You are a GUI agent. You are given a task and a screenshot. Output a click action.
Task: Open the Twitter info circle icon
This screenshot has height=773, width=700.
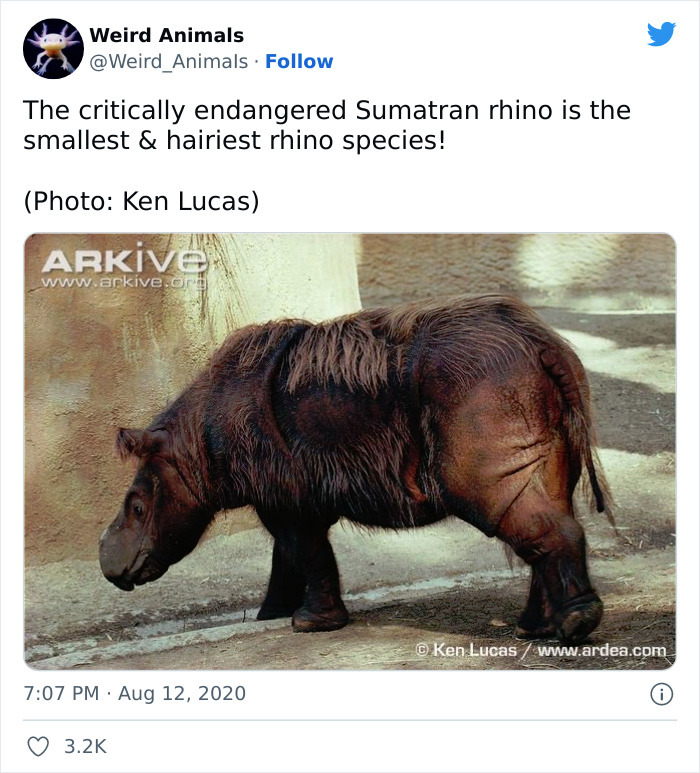(660, 694)
